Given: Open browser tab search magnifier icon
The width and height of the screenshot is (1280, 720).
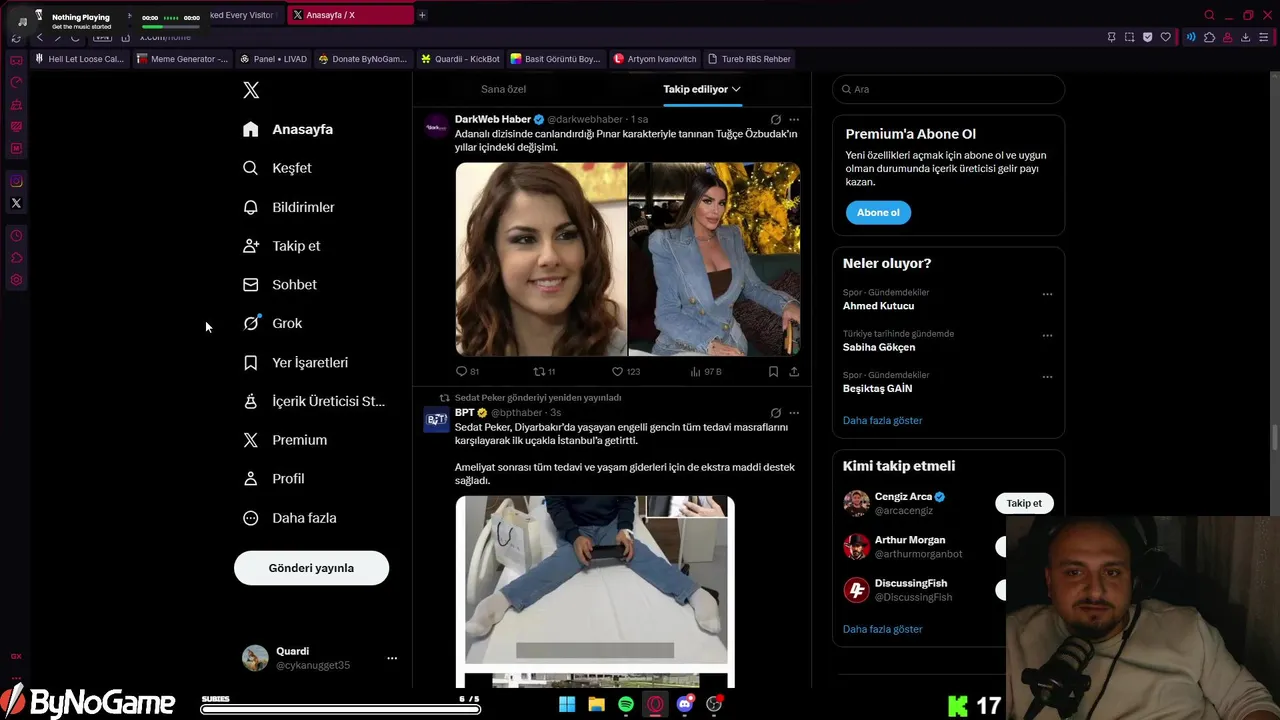Looking at the screenshot, I should [1209, 15].
